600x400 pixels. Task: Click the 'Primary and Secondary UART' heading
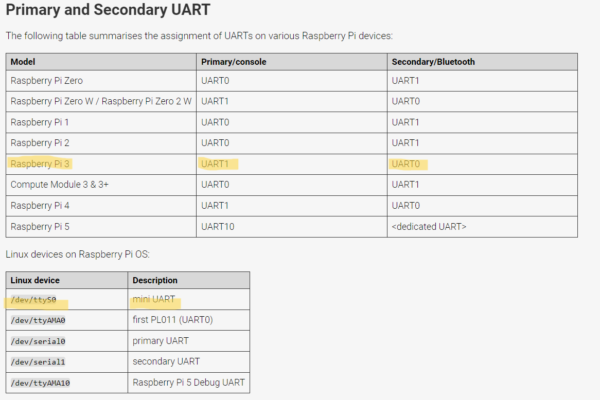coord(108,10)
